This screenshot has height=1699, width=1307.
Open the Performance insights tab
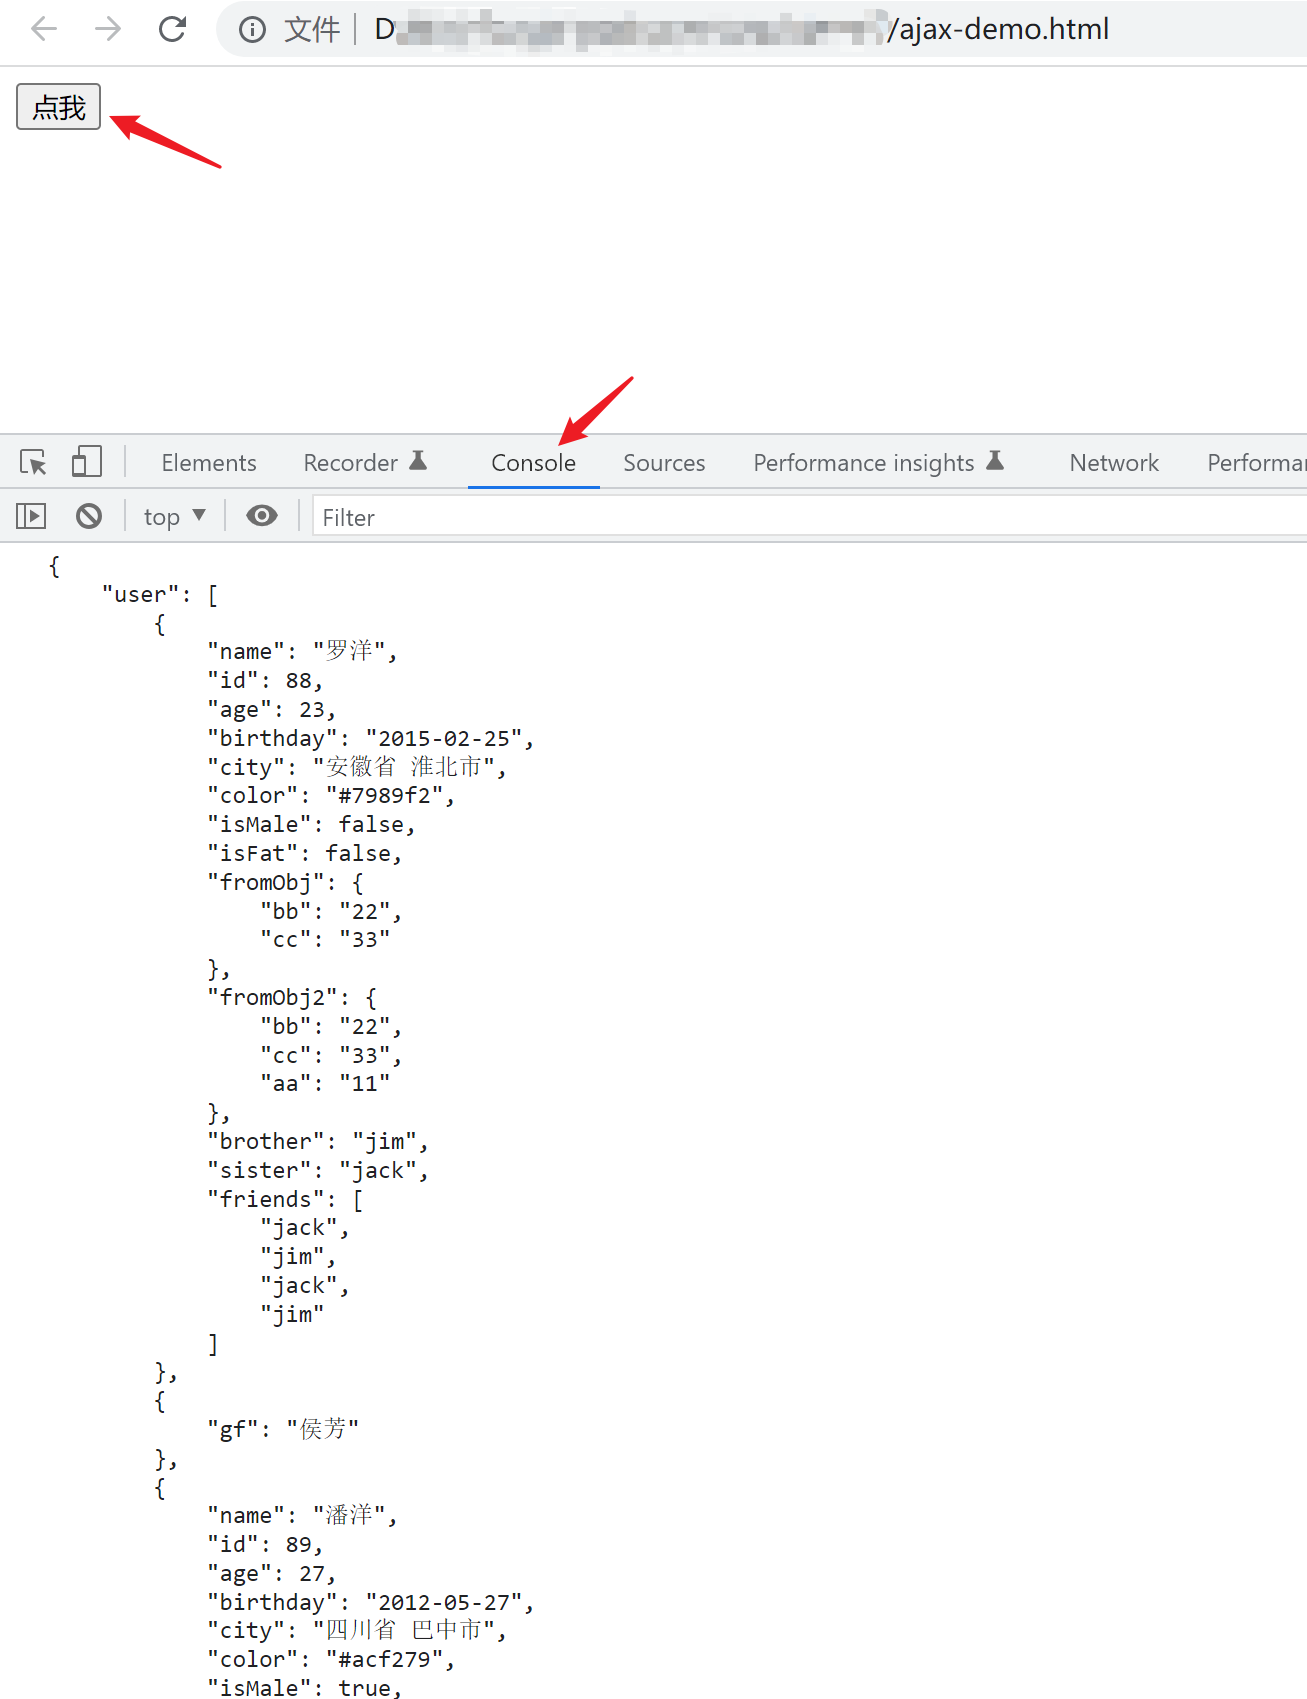click(x=878, y=463)
